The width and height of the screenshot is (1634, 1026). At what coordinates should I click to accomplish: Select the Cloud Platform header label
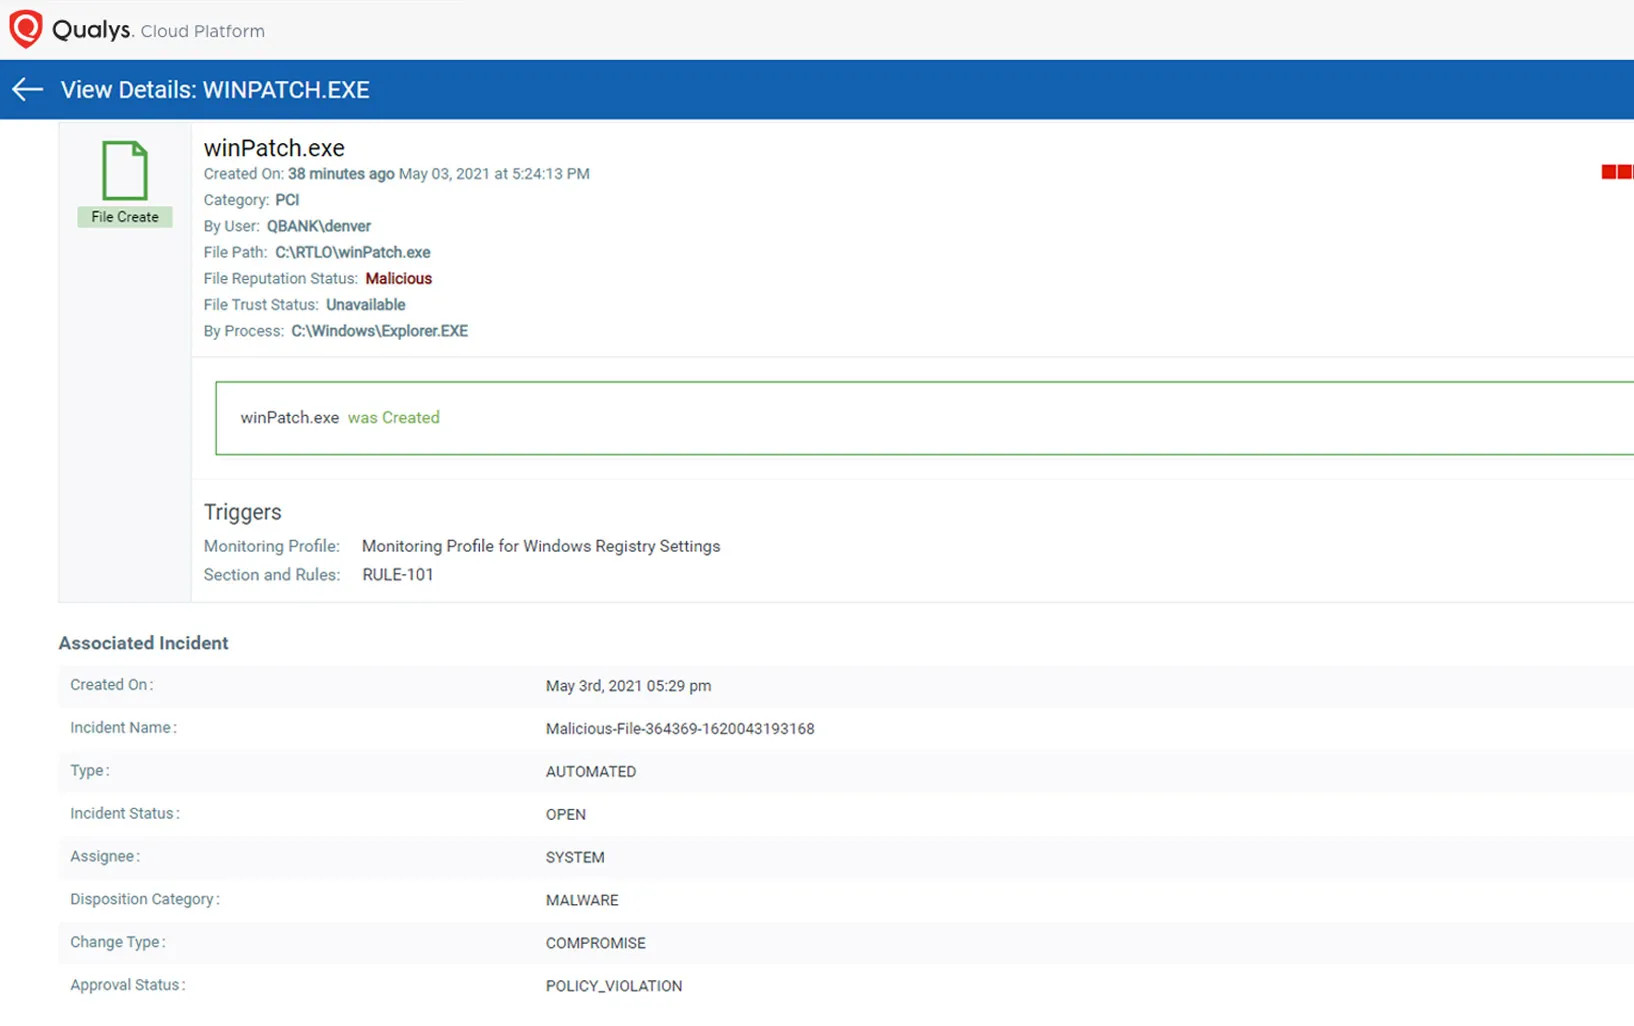[x=203, y=31]
